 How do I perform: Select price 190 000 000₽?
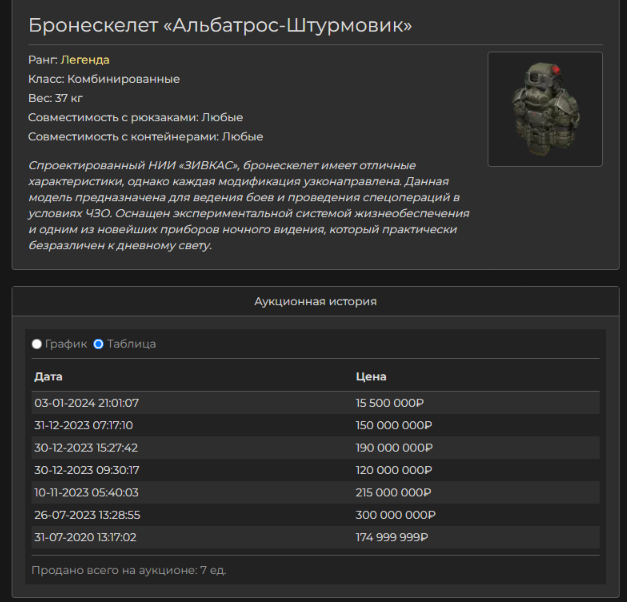tap(394, 448)
